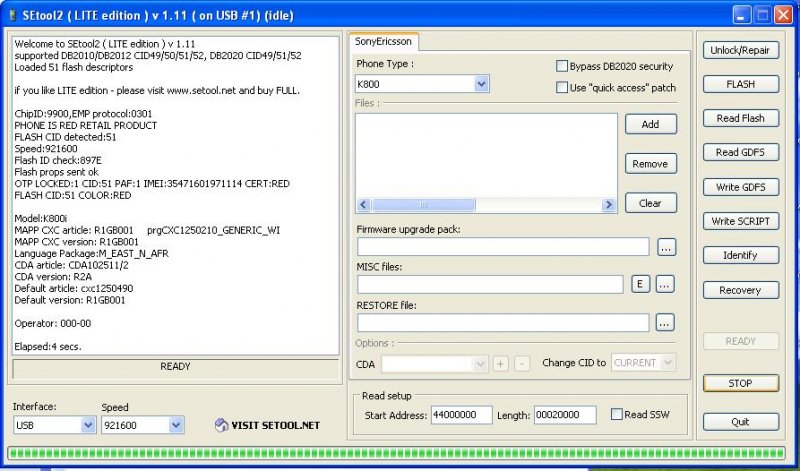Screen dimensions: 800x471
Task: Select the SonyEricsson tab
Action: click(383, 41)
